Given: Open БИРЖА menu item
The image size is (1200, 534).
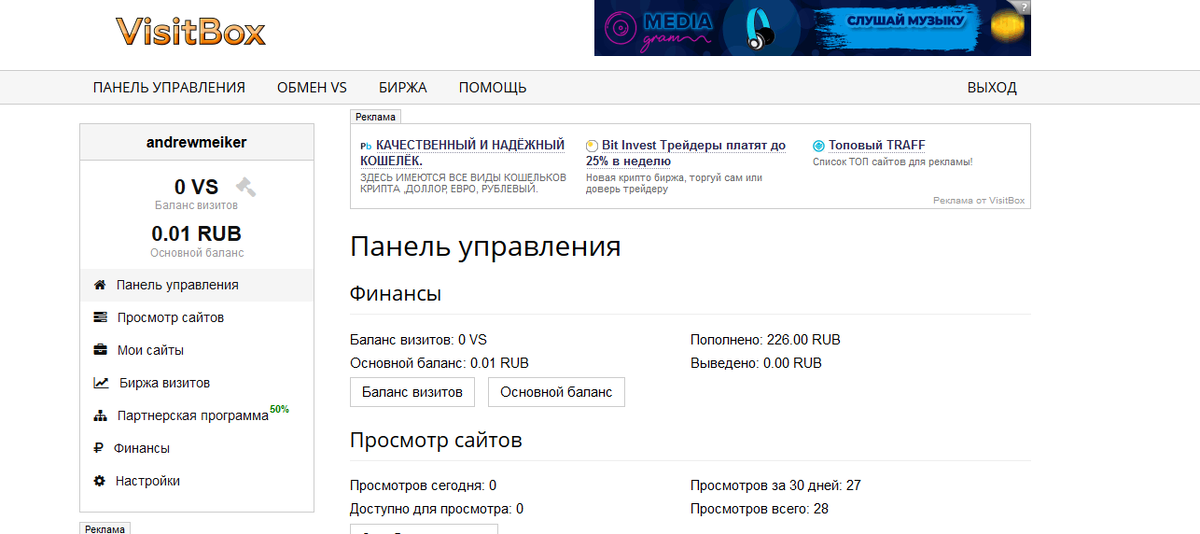Looking at the screenshot, I should tap(403, 88).
